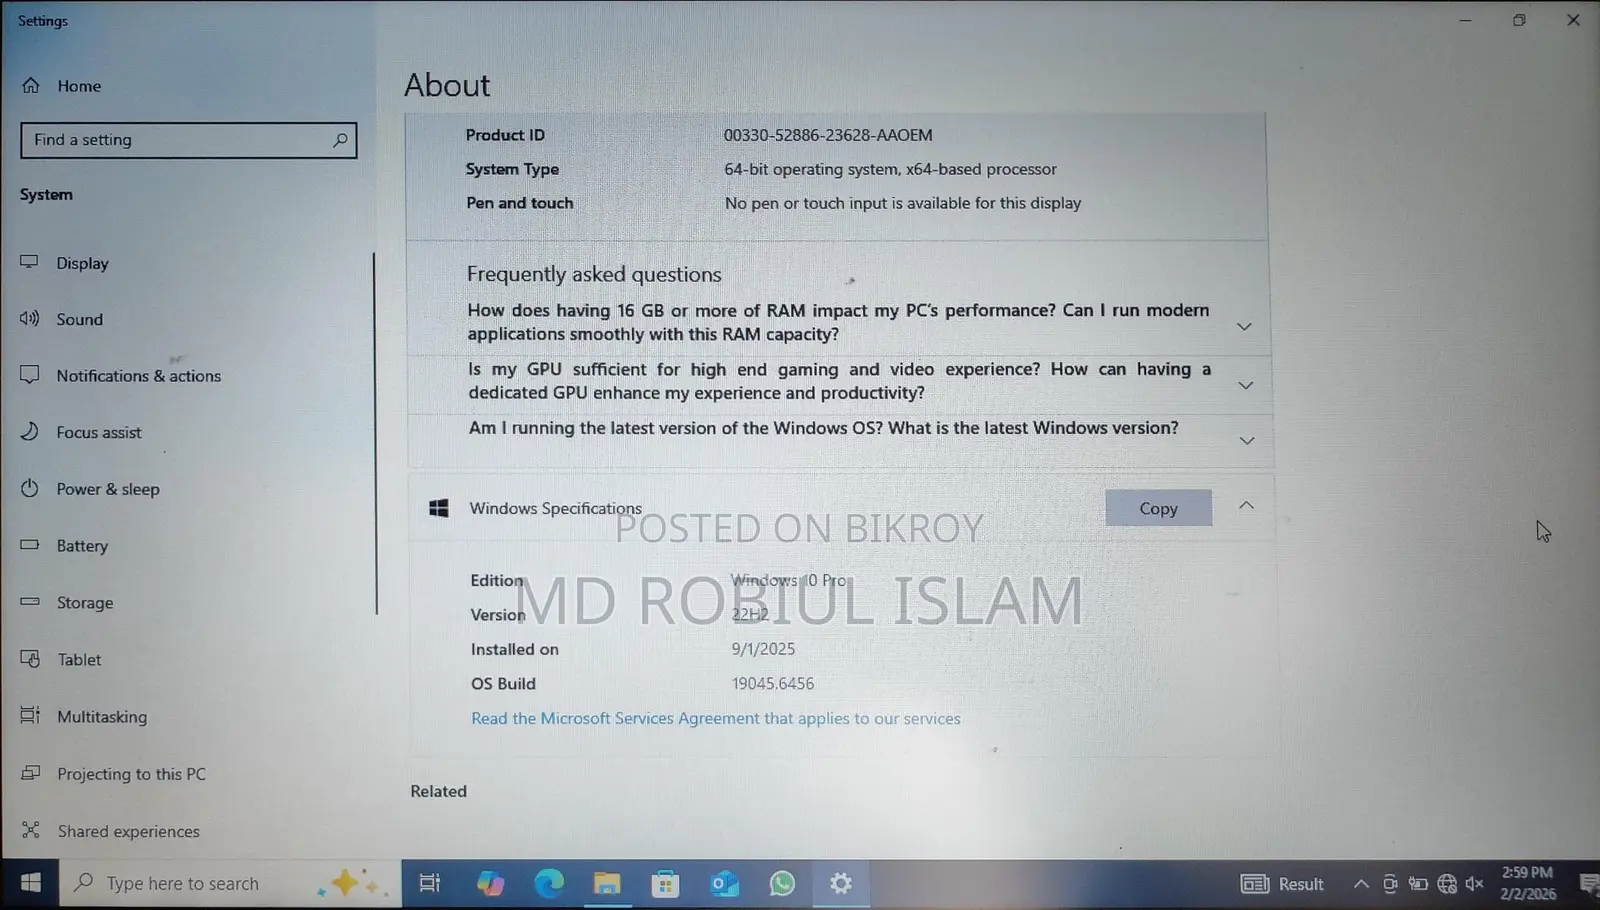Screen dimensions: 1600x910
Task: Launch Copilot from the taskbar
Action: tap(490, 883)
